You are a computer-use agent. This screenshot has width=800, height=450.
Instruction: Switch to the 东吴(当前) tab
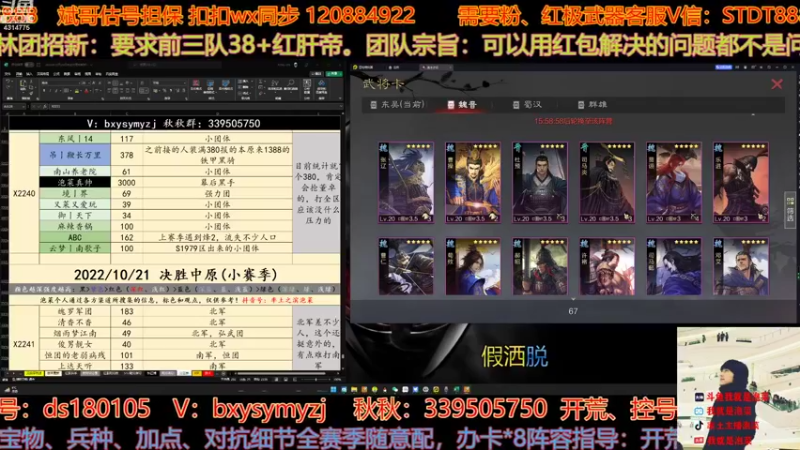[397, 104]
